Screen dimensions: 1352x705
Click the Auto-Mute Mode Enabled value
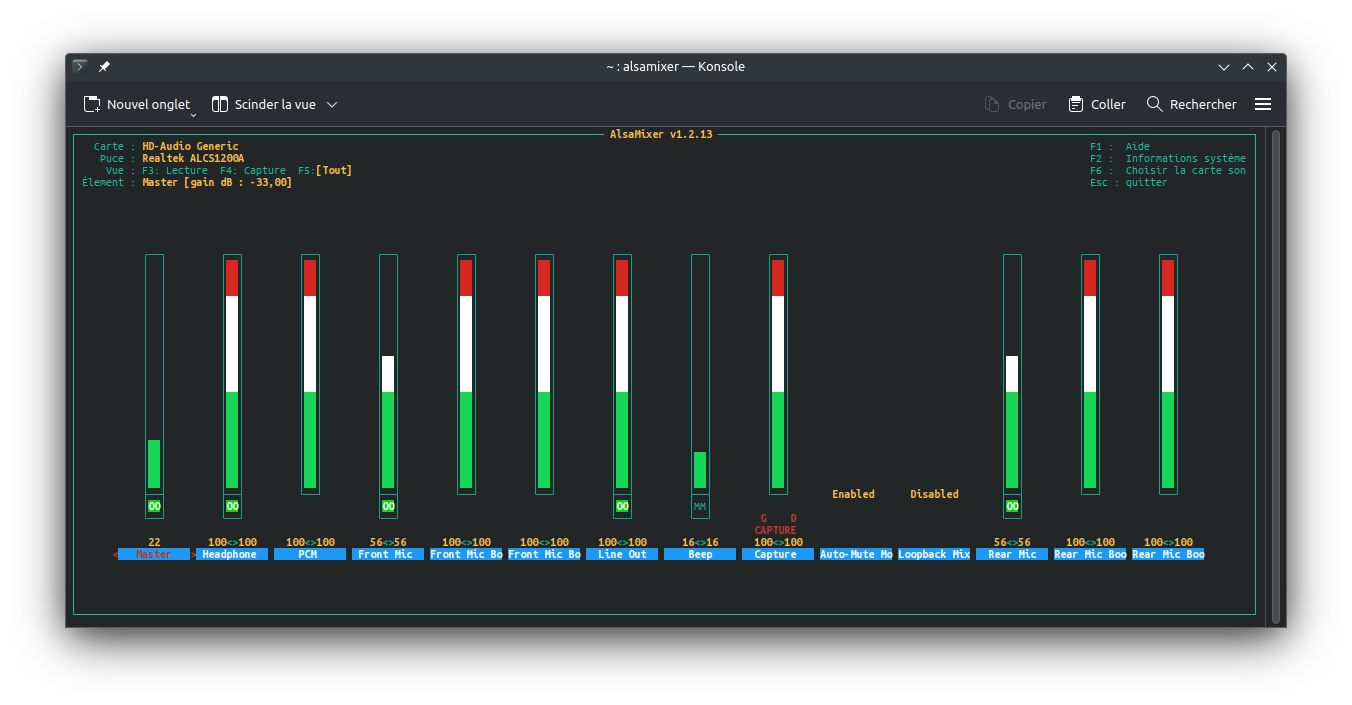[853, 494]
